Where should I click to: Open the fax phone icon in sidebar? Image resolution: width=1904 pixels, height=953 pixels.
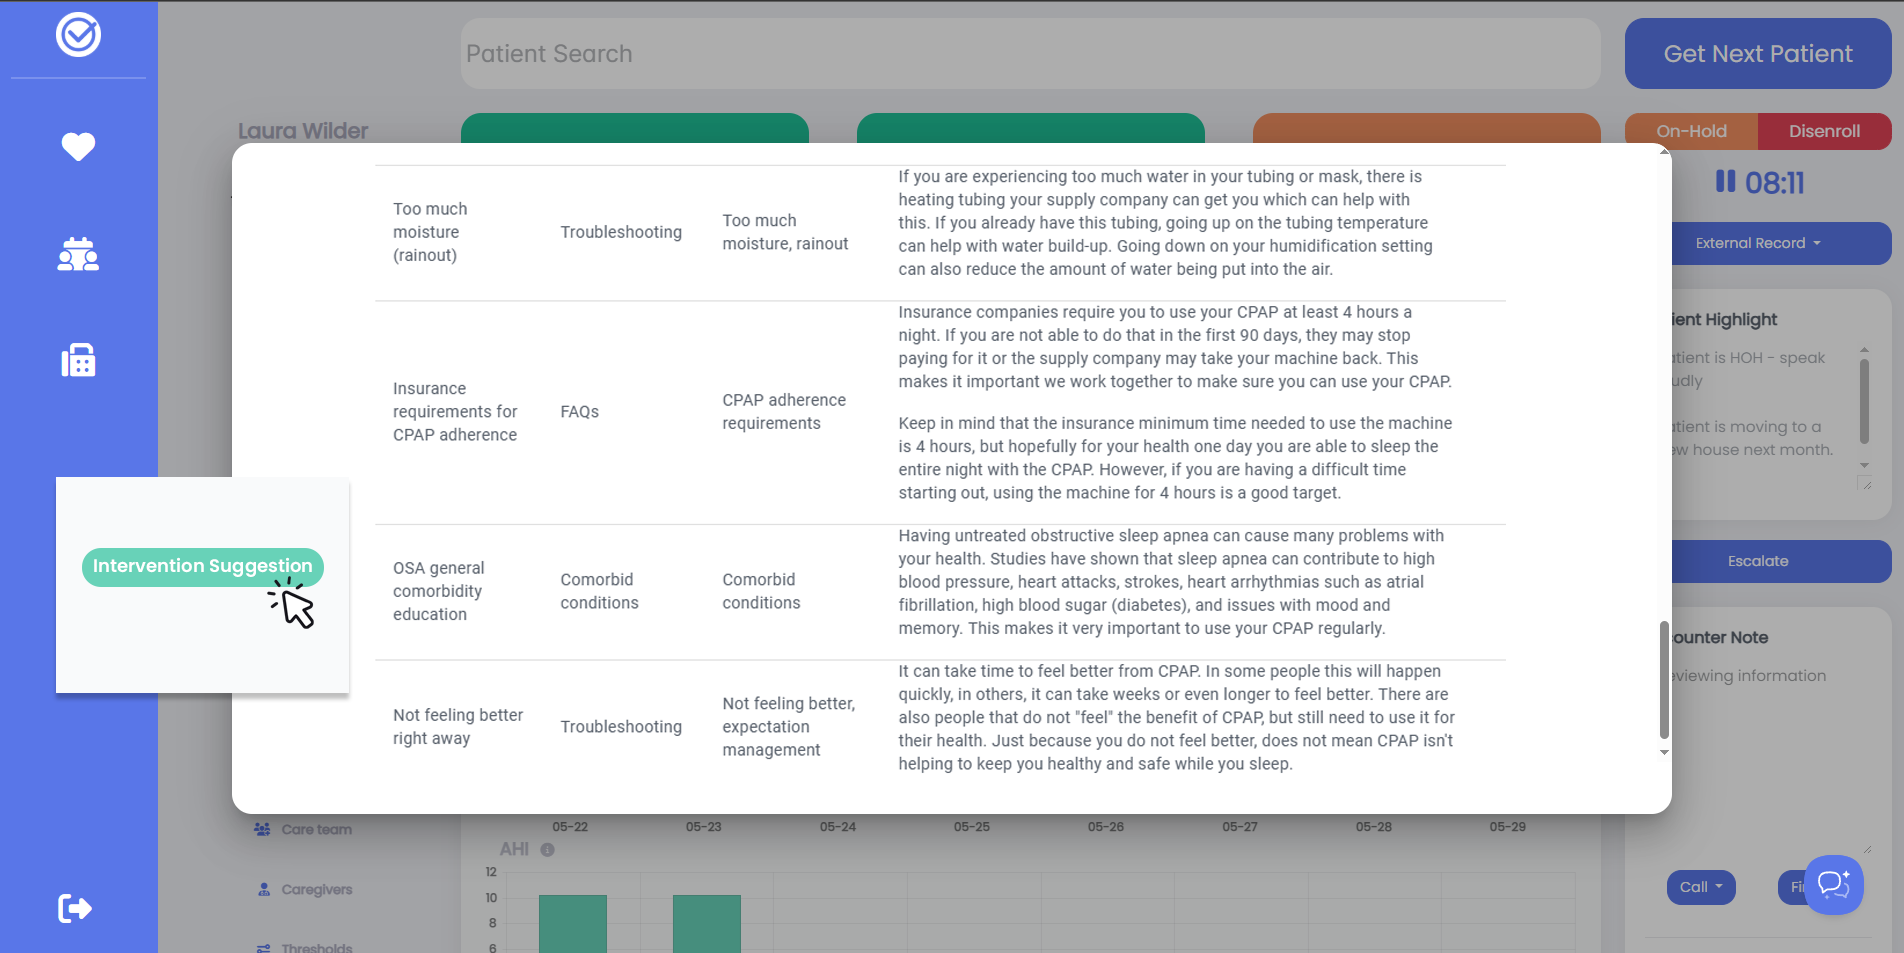[78, 360]
